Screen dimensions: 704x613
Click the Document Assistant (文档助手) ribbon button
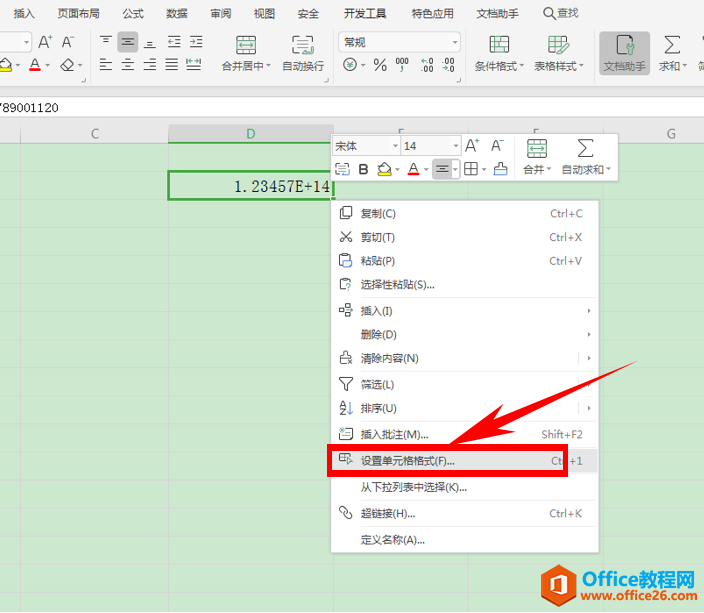[625, 53]
